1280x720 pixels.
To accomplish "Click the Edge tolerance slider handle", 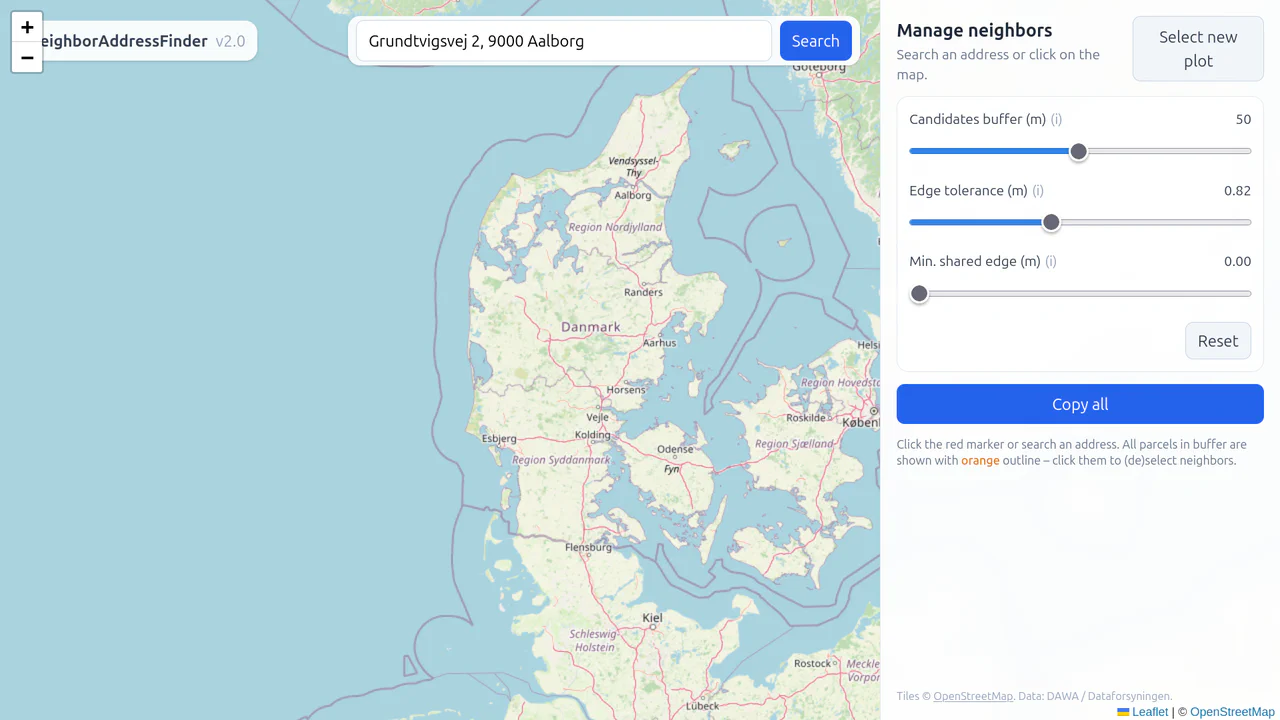I will click(1051, 222).
